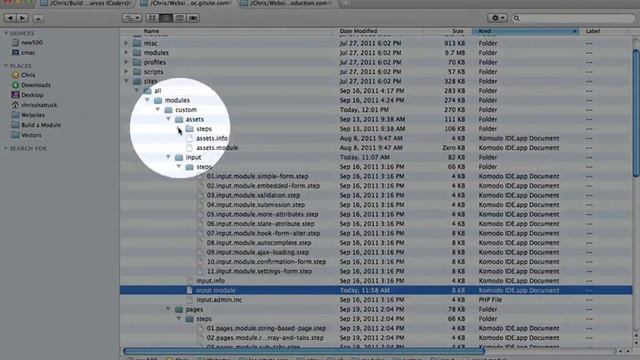Click the all folder icon

tap(147, 91)
